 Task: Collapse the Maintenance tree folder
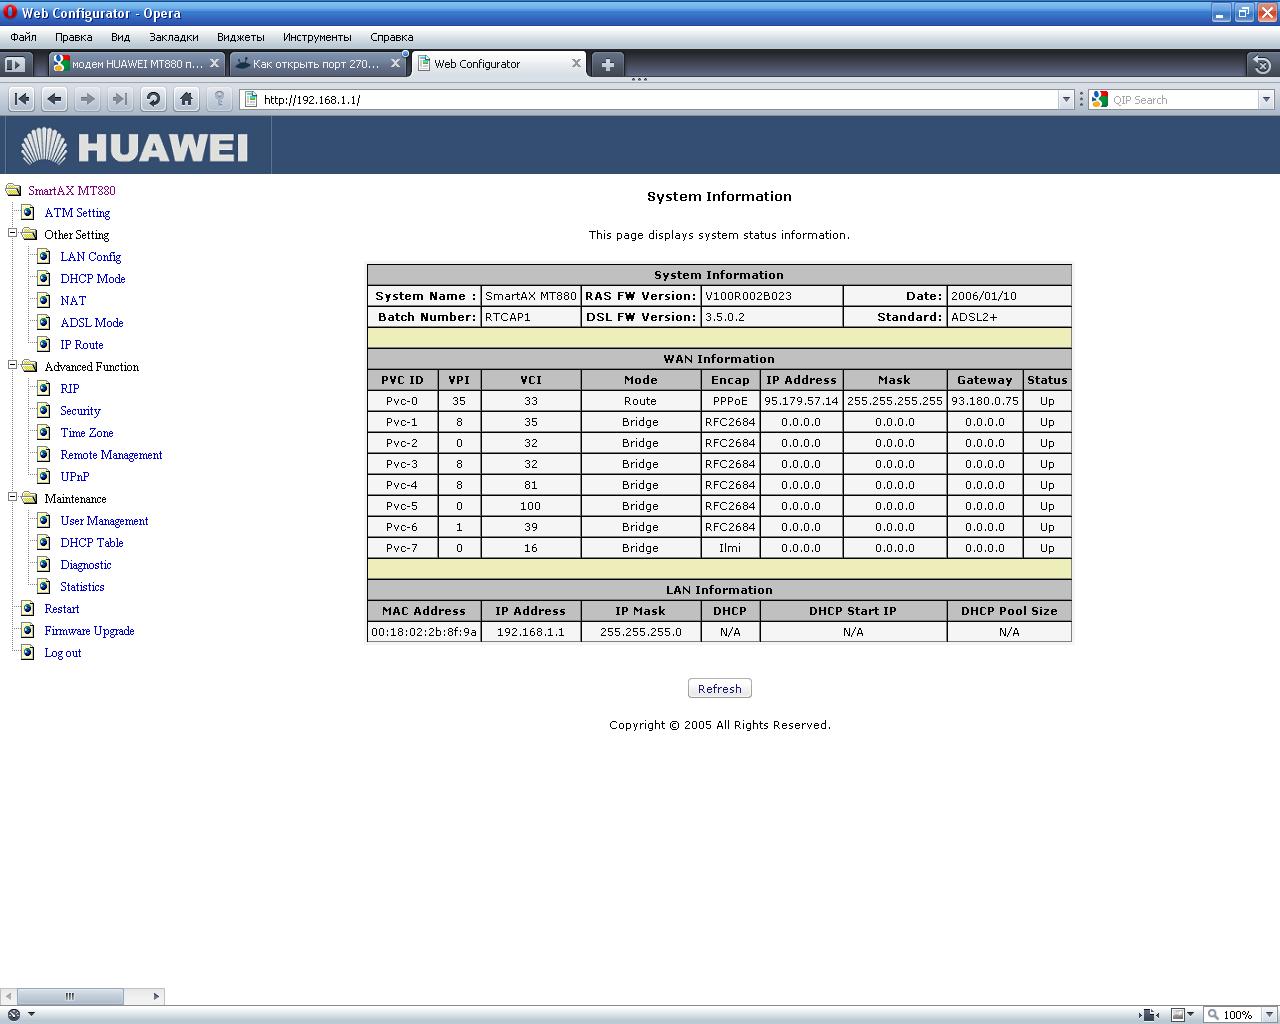coord(13,497)
